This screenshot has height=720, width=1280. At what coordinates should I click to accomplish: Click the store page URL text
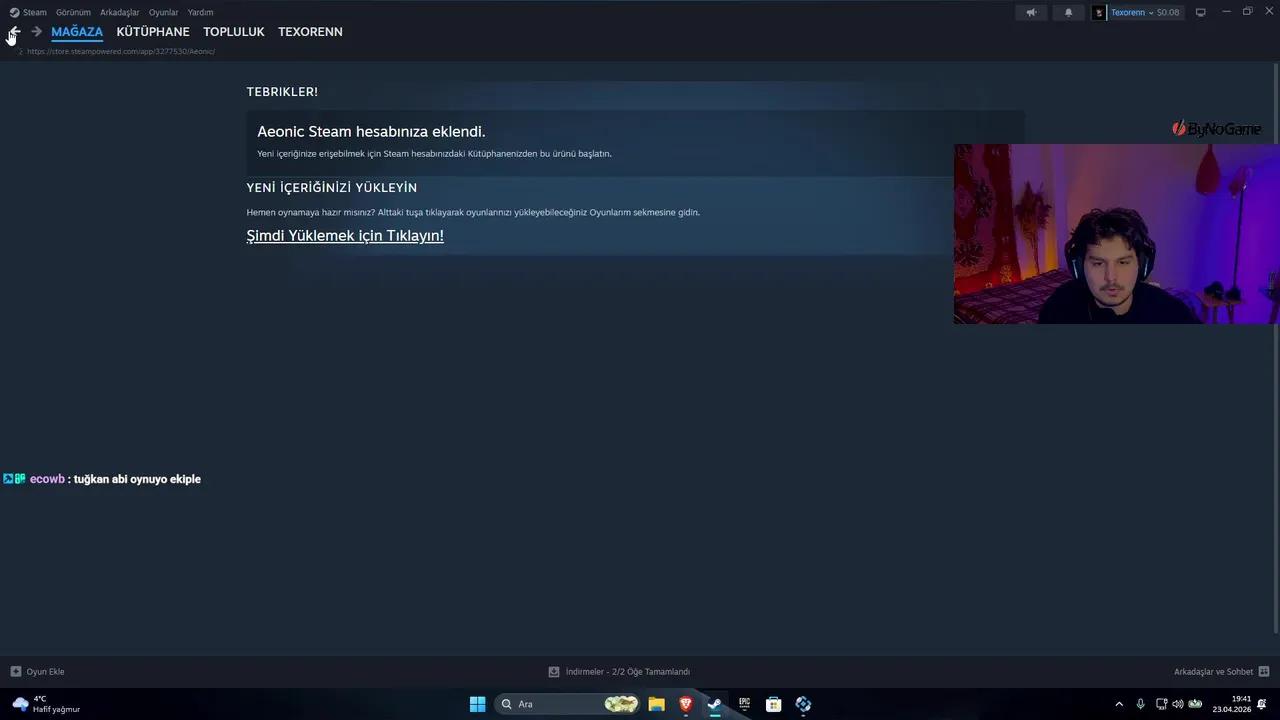click(121, 51)
